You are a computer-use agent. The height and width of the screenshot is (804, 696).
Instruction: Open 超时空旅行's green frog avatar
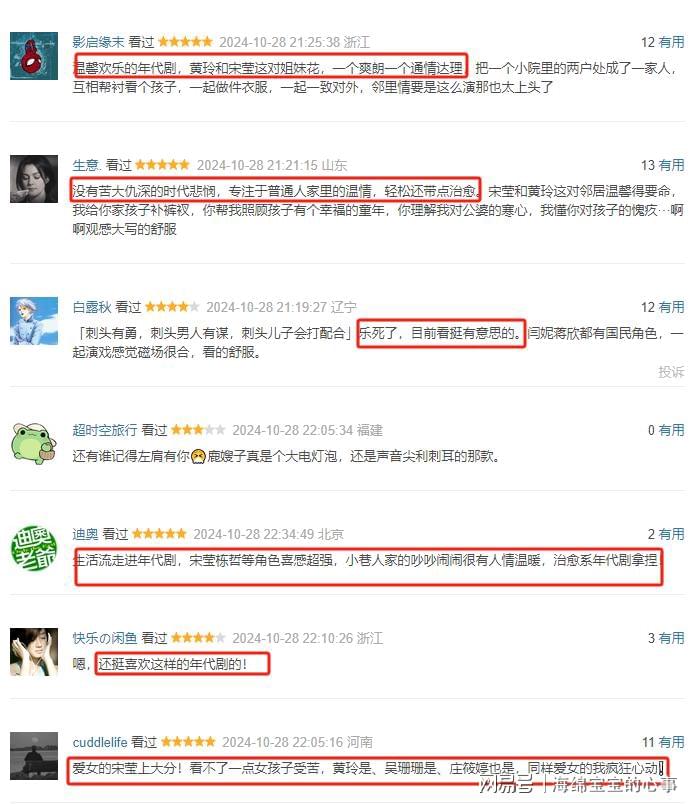[34, 444]
